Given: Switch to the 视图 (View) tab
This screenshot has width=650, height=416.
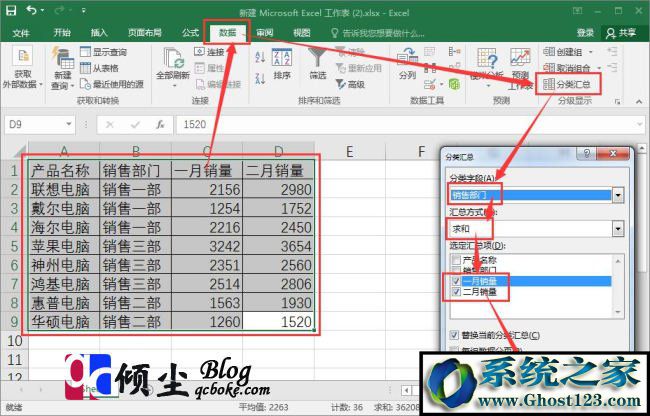Looking at the screenshot, I should (x=301, y=33).
